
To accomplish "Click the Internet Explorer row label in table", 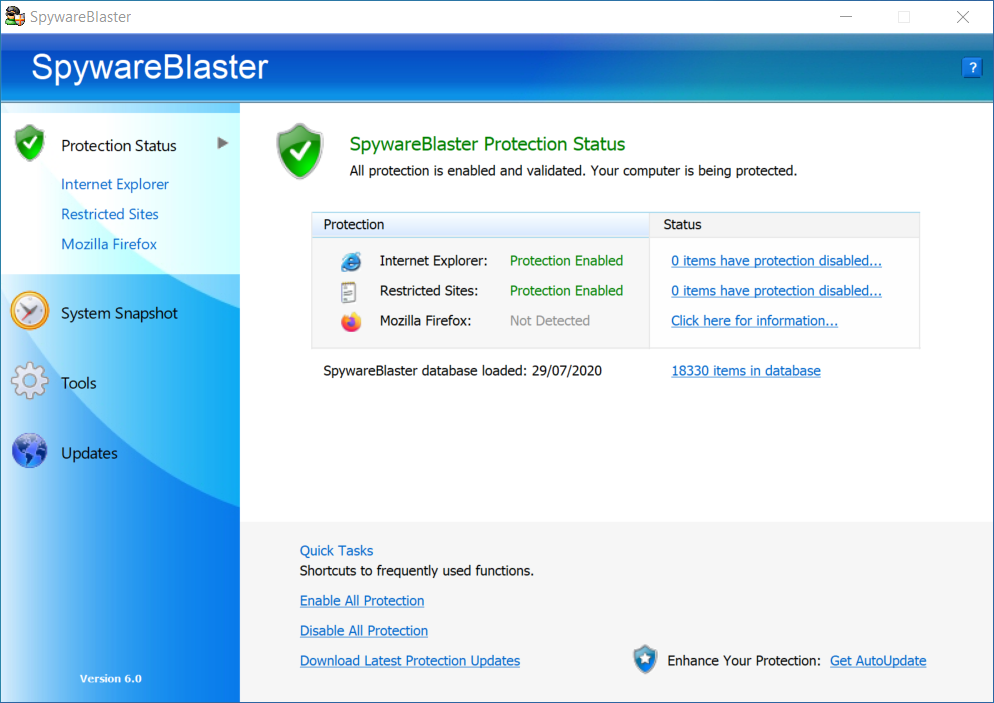I will (x=434, y=261).
